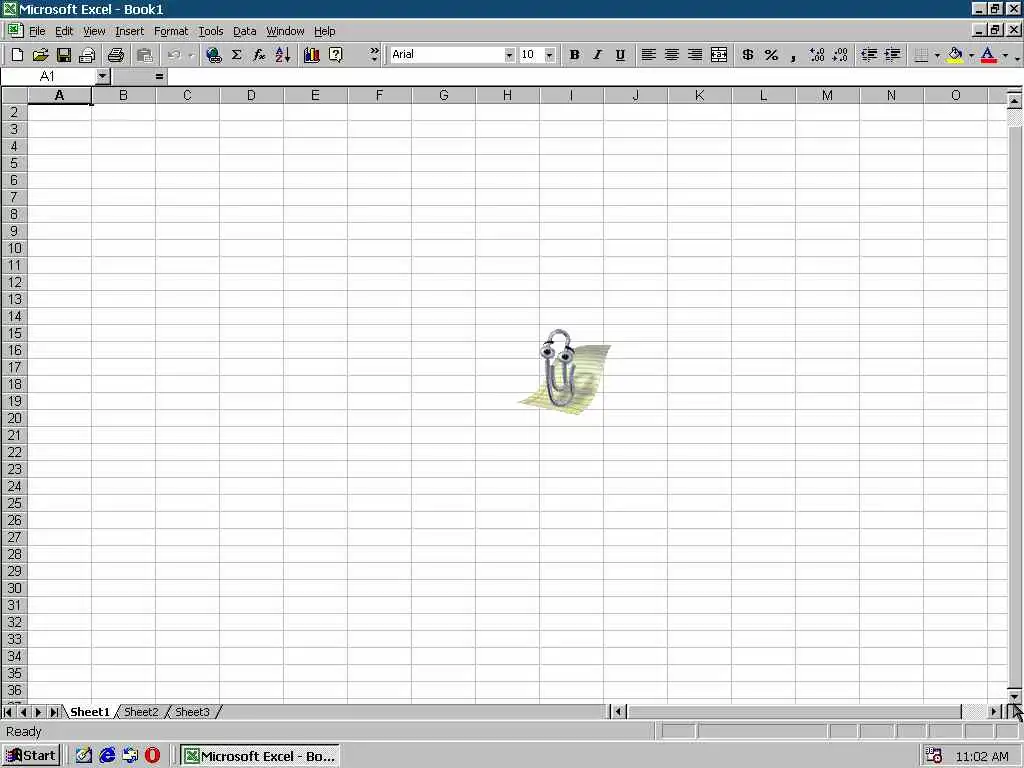Click the Borders icon
The height and width of the screenshot is (768, 1024).
(921, 55)
